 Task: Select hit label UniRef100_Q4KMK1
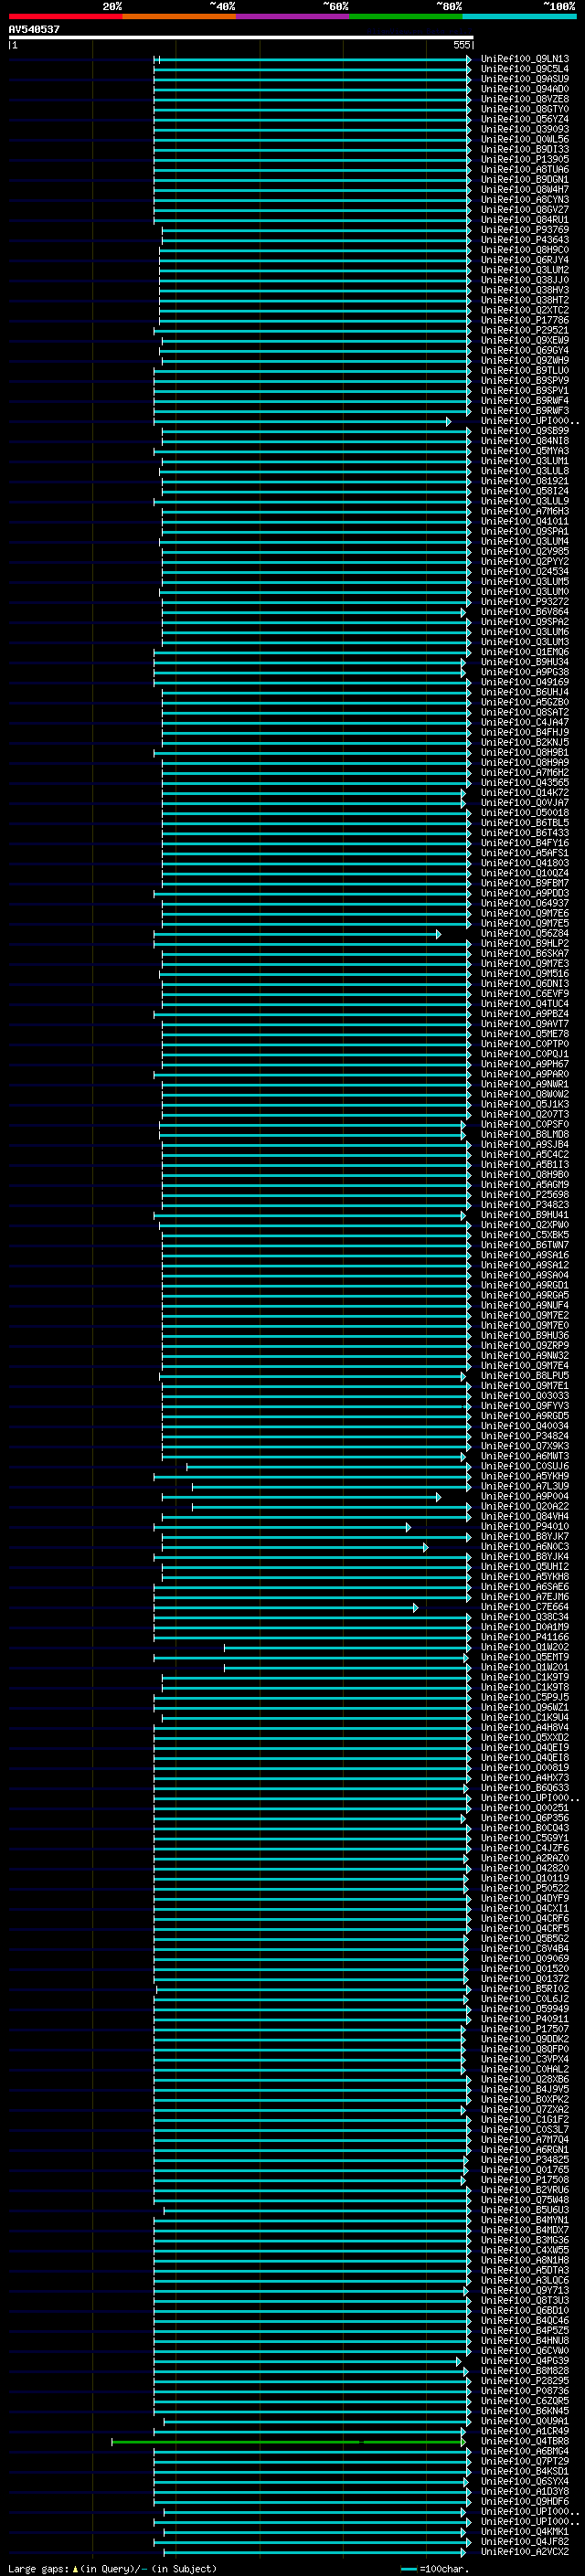click(525, 2531)
